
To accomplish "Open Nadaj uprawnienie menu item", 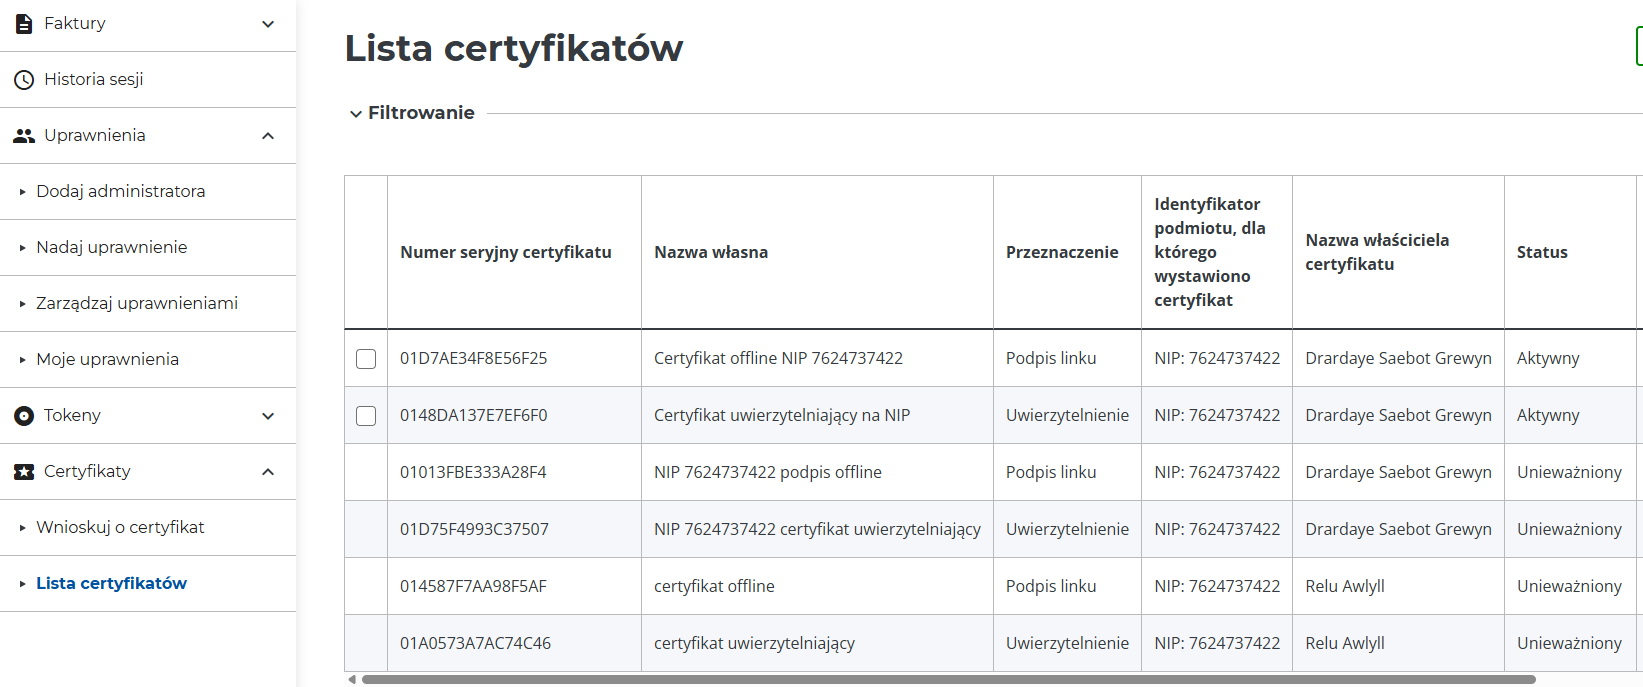I will [x=111, y=247].
